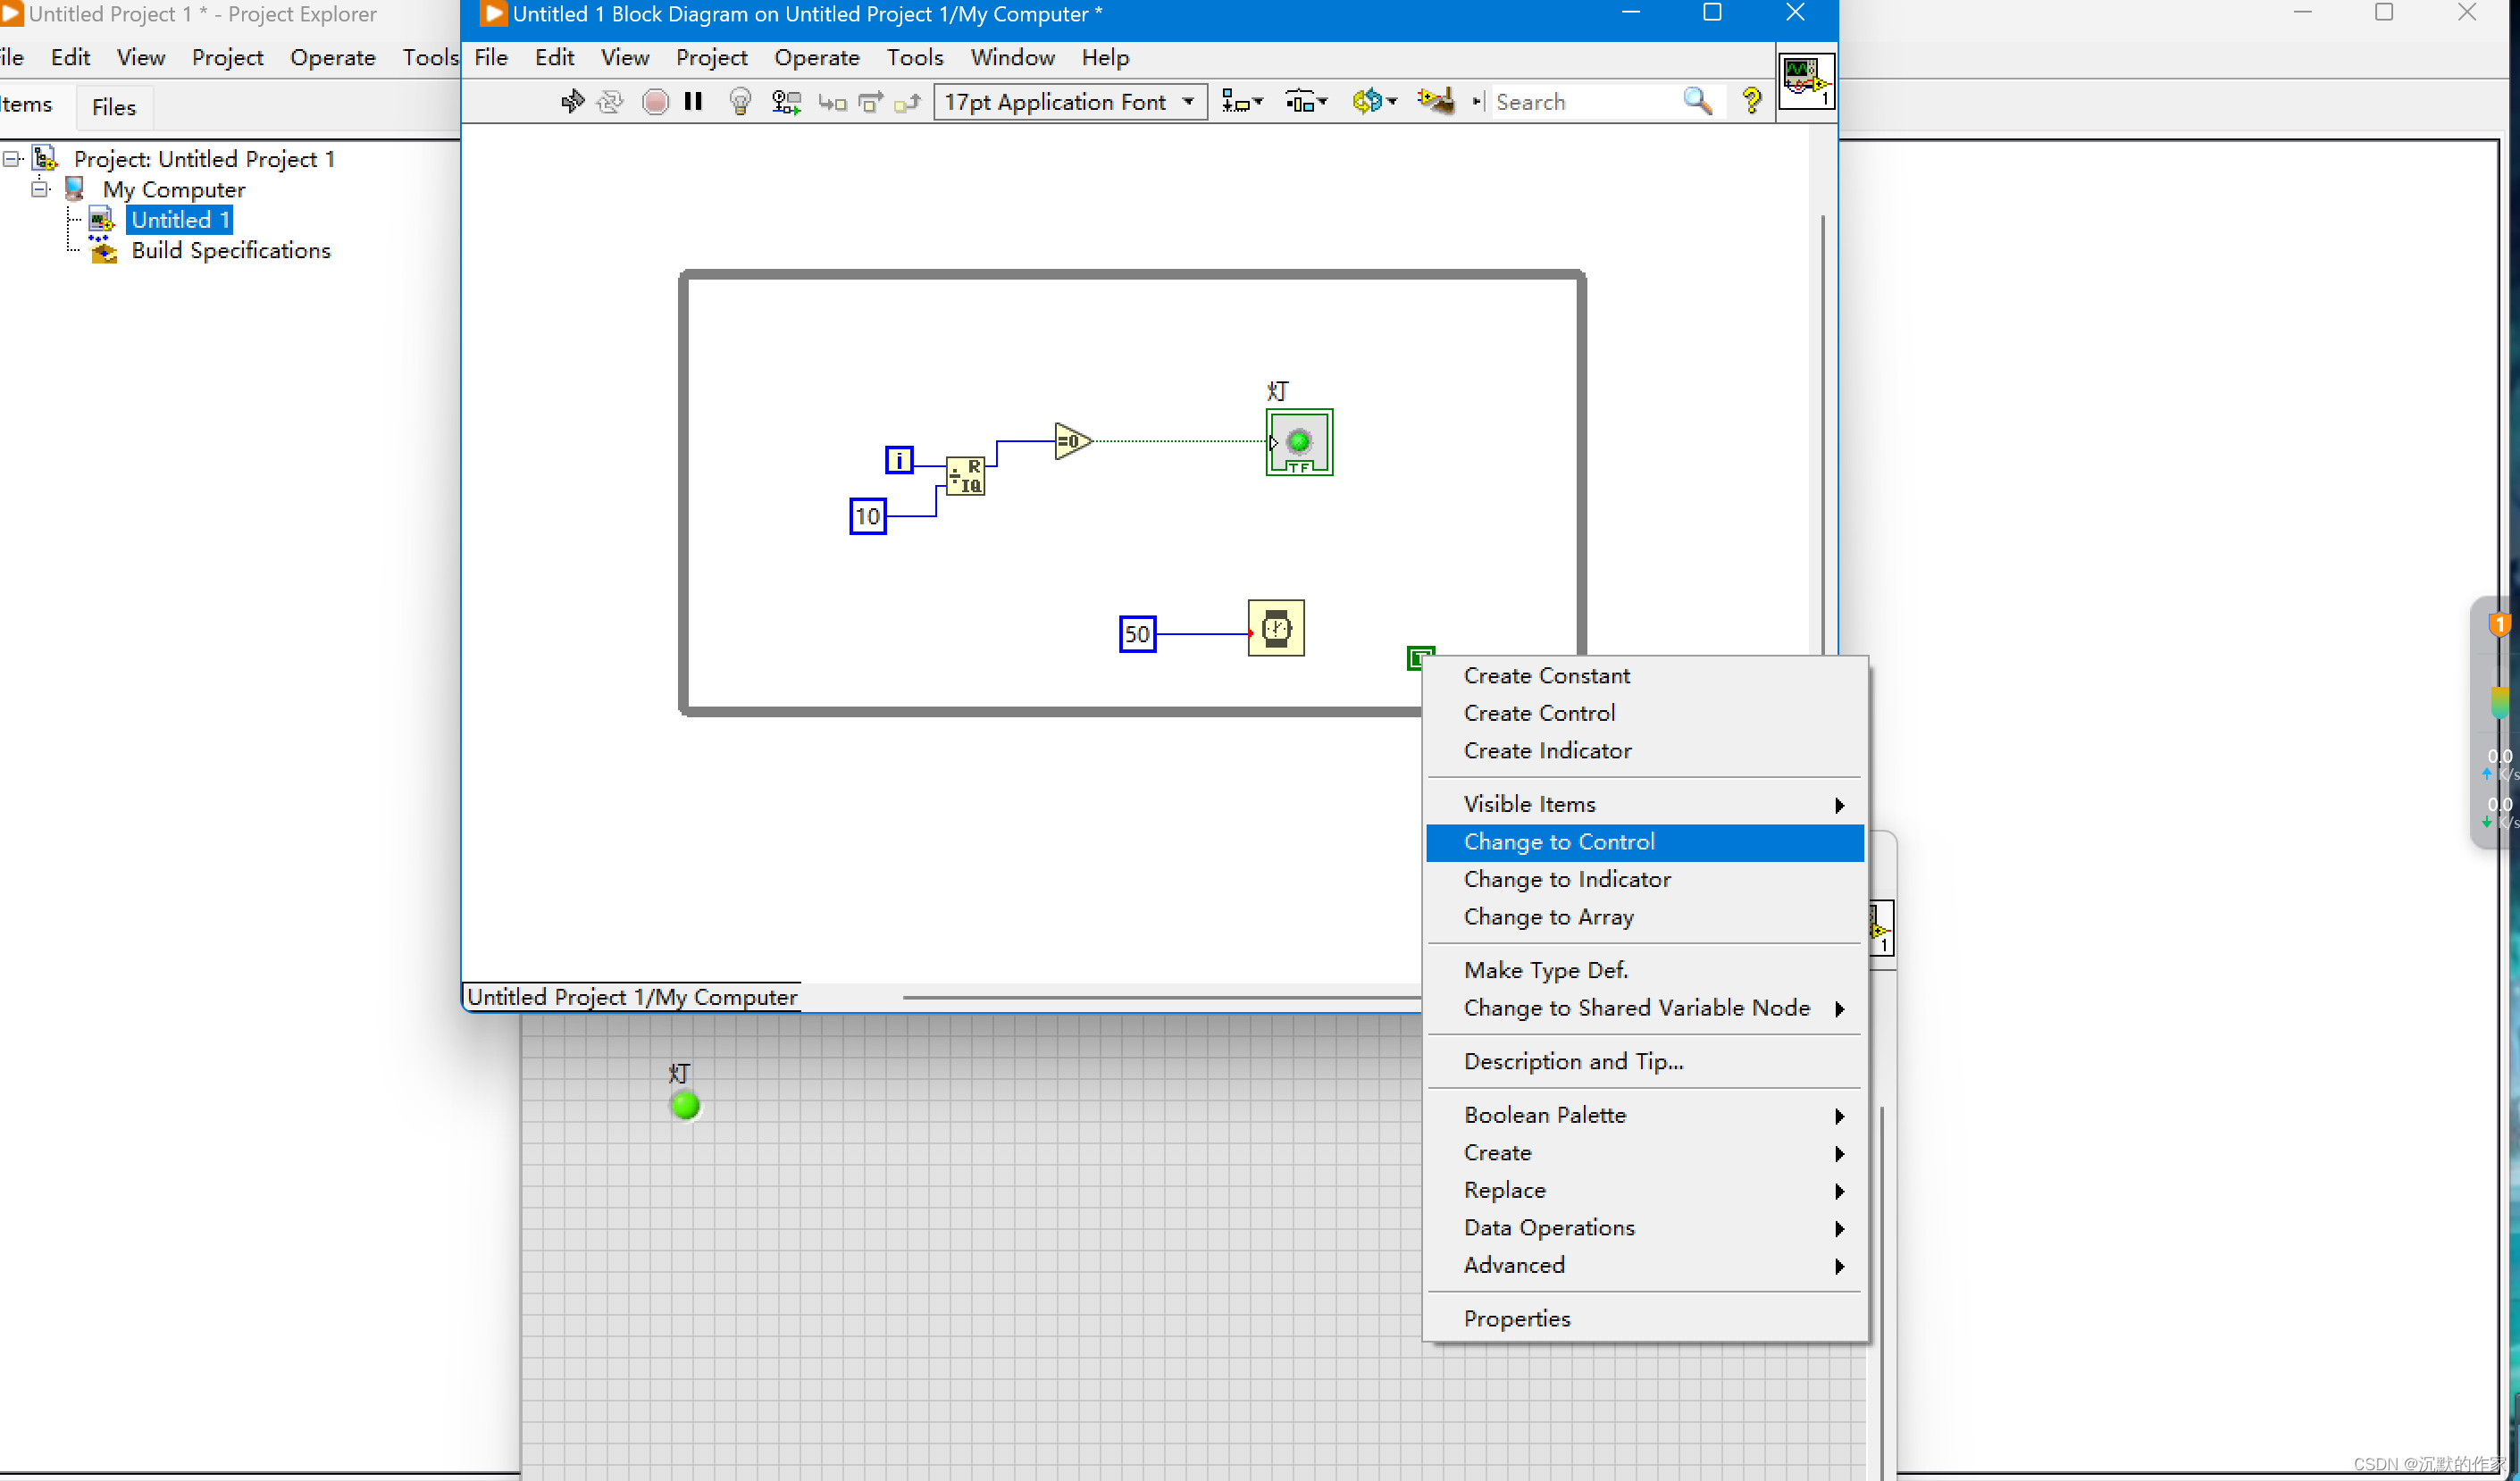Click the green LED on front panel
The image size is (2520, 1481).
[x=685, y=1105]
